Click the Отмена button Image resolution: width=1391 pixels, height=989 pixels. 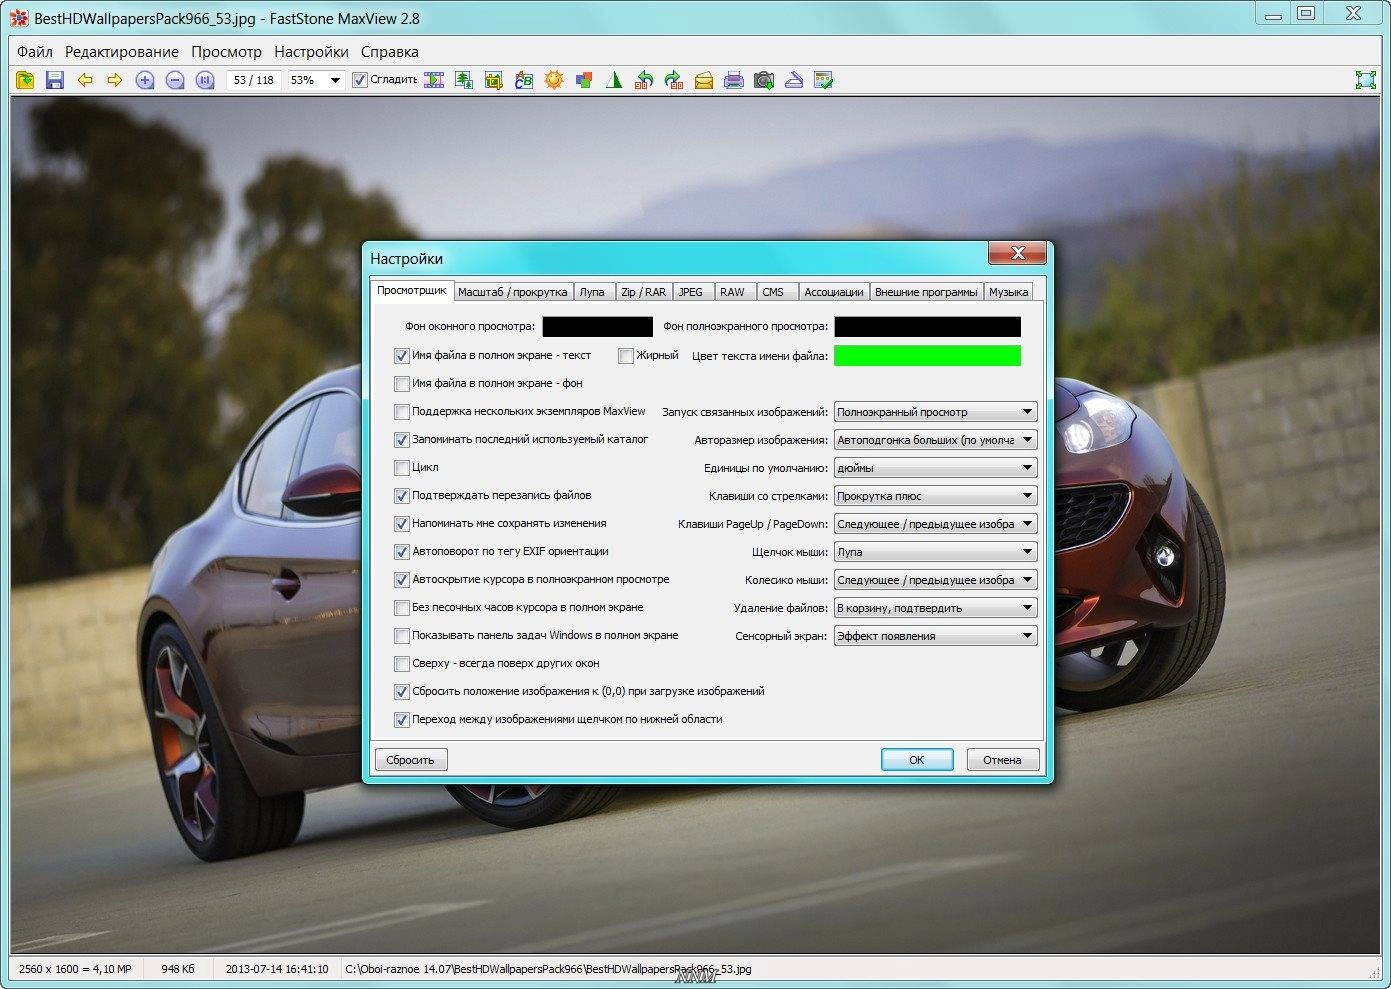coord(1002,760)
